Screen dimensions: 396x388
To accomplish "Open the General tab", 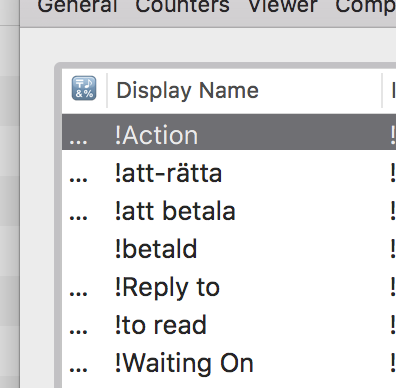I will (77, 6).
